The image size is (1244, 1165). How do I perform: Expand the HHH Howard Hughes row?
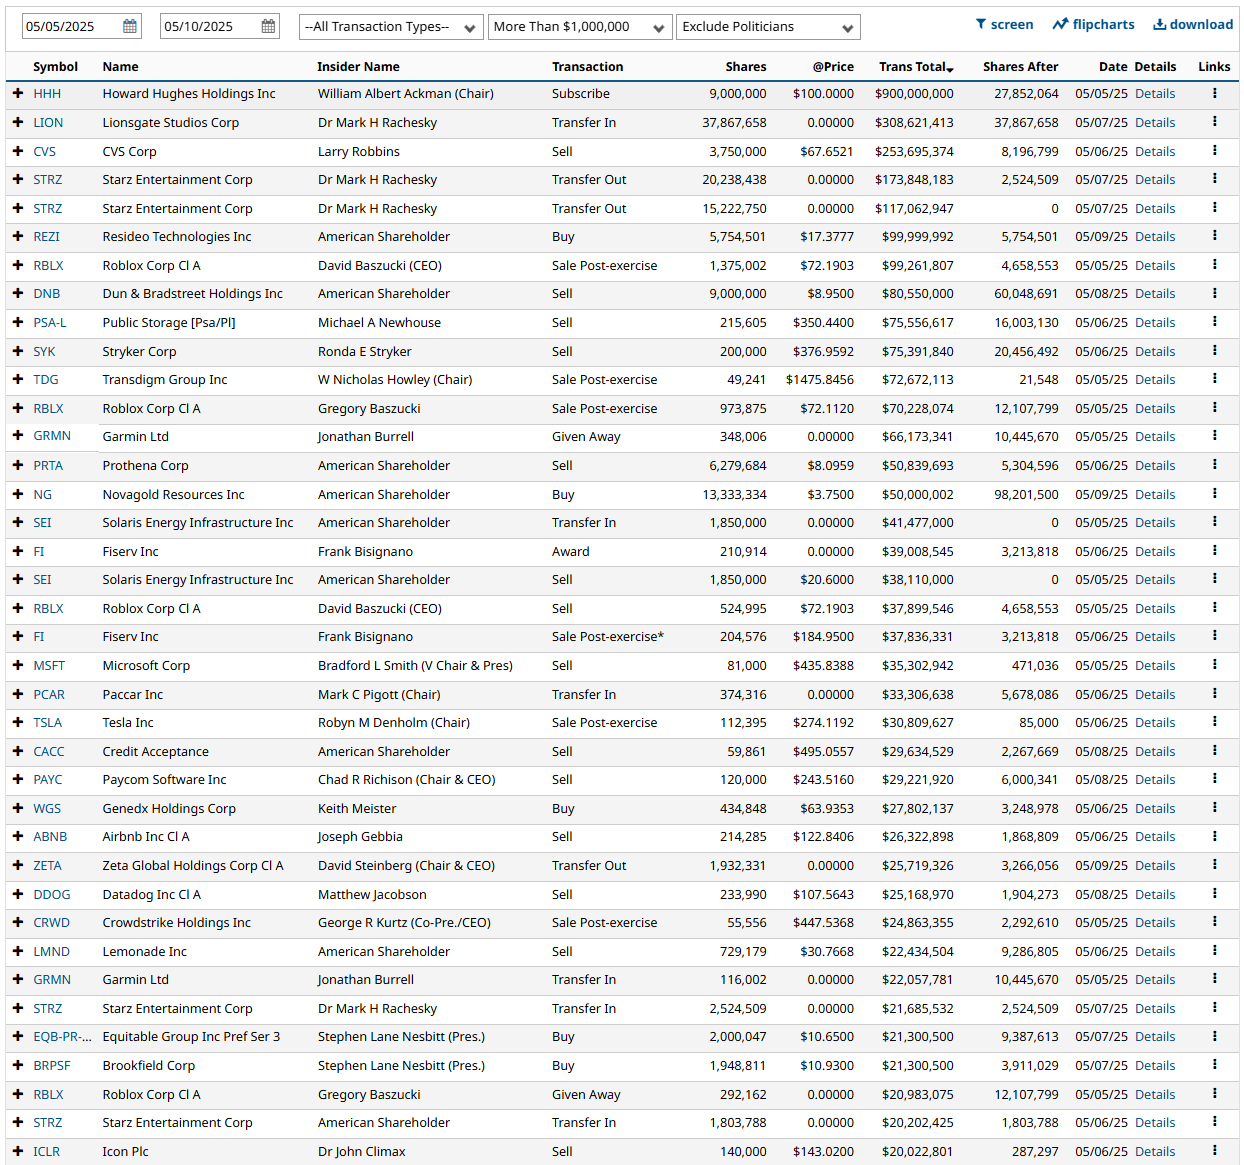pos(18,93)
